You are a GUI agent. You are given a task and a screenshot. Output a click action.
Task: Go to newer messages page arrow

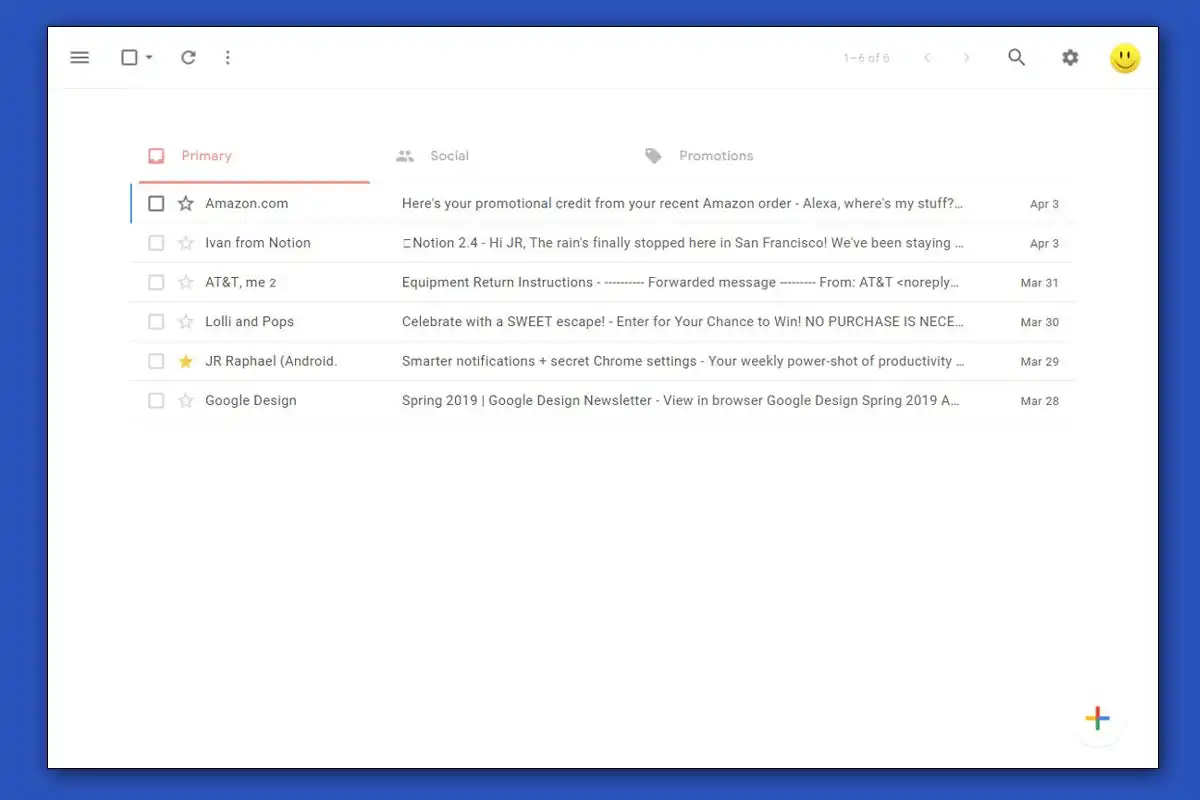click(x=927, y=58)
